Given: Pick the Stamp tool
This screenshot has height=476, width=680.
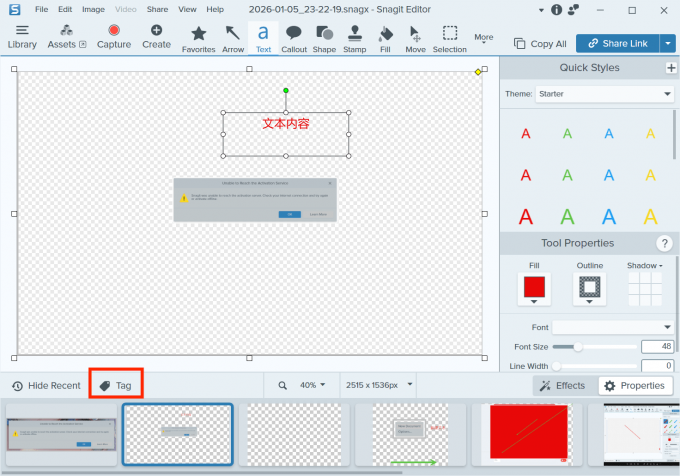Looking at the screenshot, I should (355, 38).
